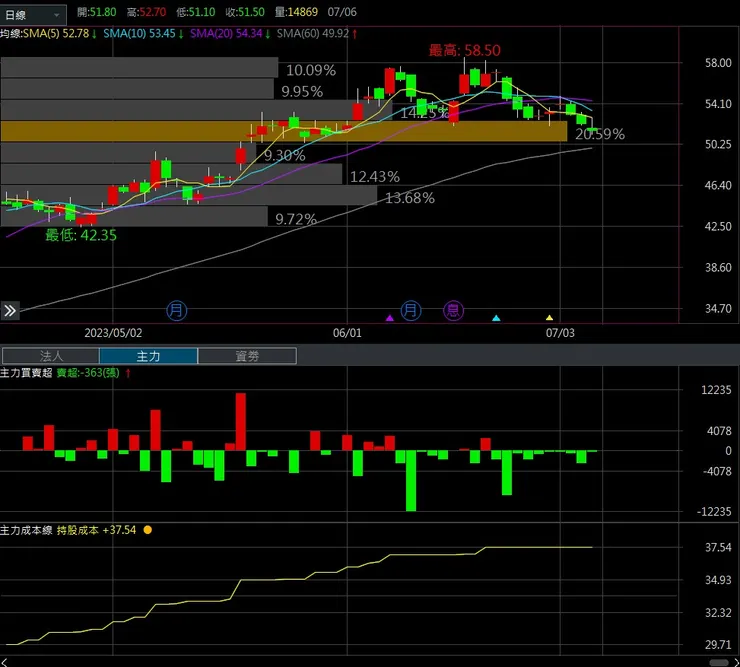Screen dimensions: 740x667
Task: Select the SMA(20) 54.34 indicator label
Action: (230, 34)
